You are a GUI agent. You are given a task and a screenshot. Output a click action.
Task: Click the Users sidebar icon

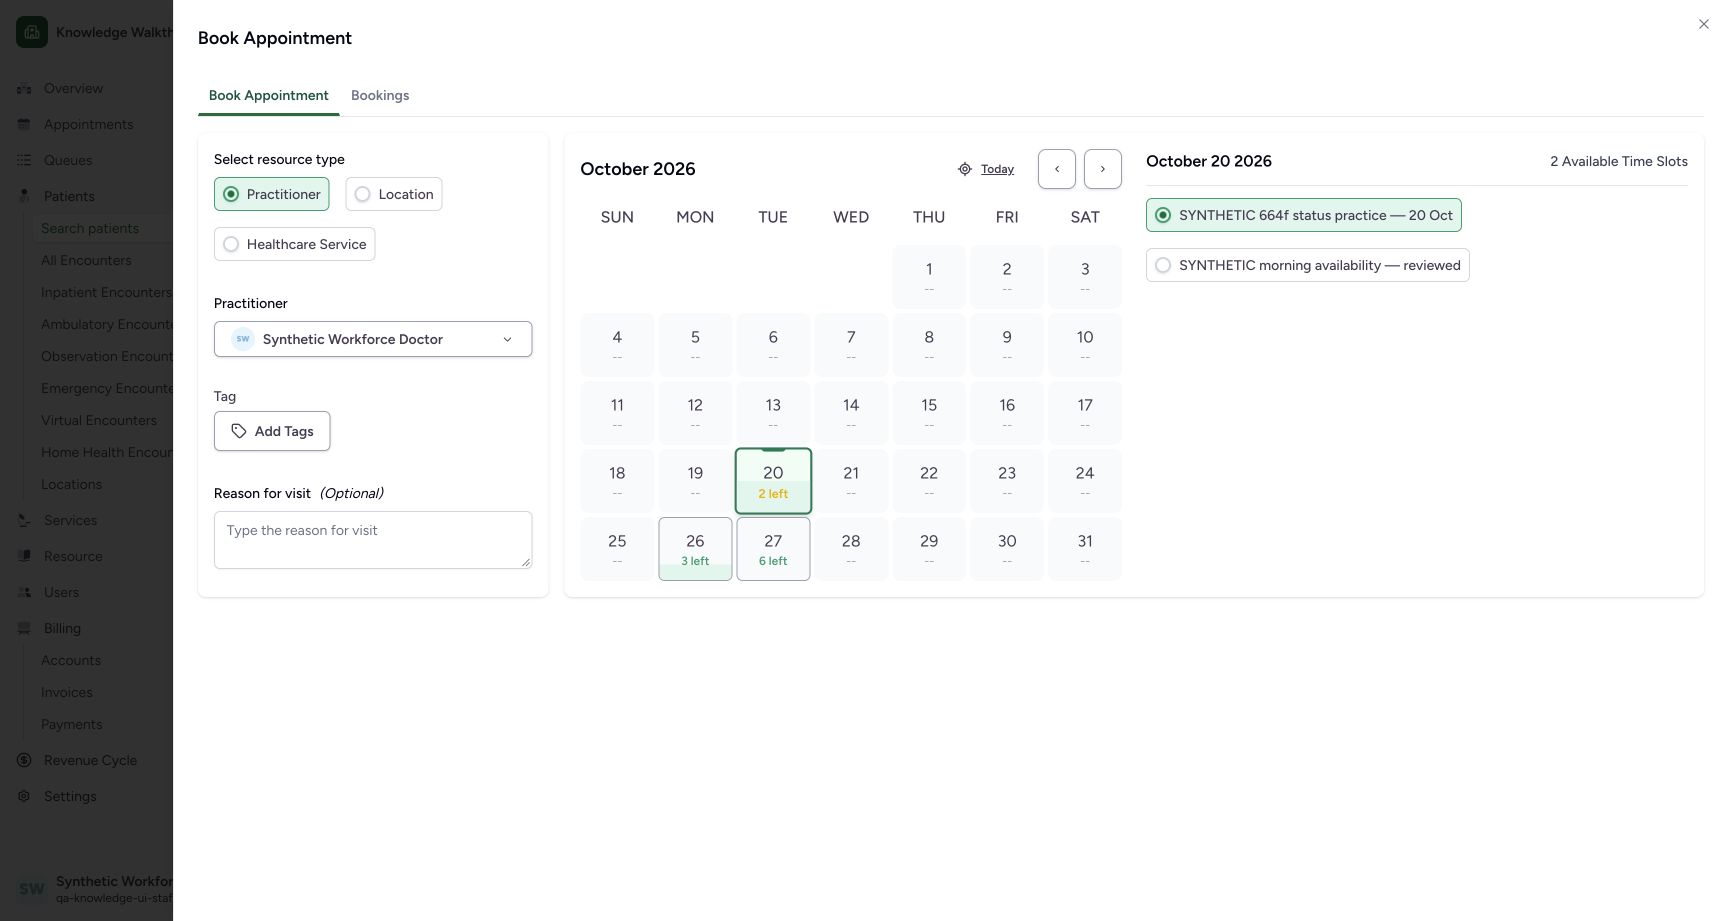pyautogui.click(x=24, y=592)
